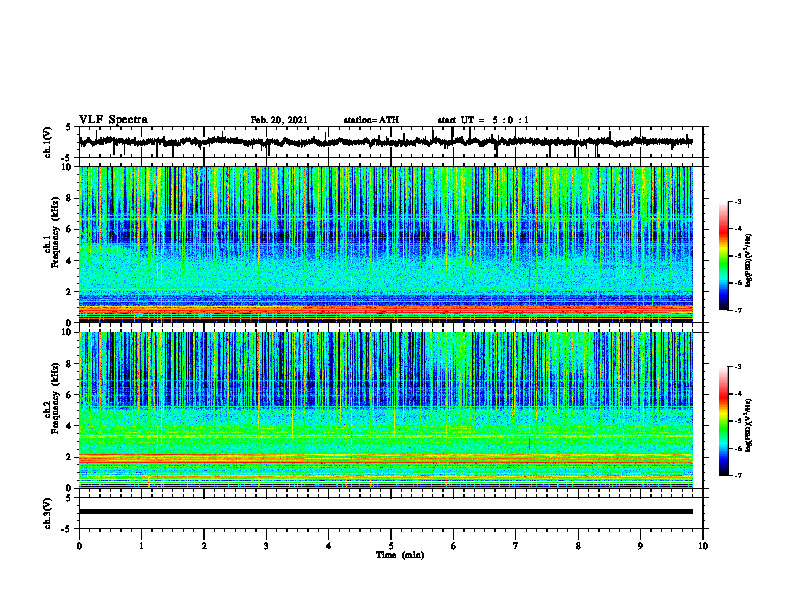Click the "8" tick on the time axis
Viewport: 792px width, 612px height.
(578, 546)
